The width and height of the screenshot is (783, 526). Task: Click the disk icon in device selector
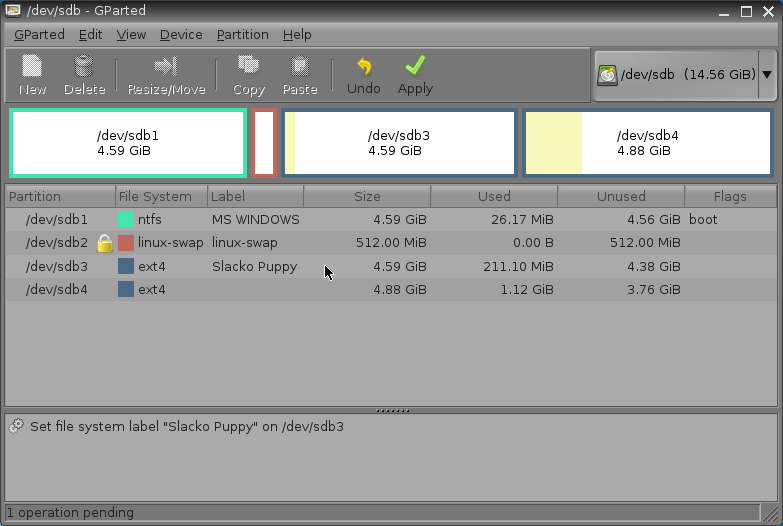tap(607, 75)
